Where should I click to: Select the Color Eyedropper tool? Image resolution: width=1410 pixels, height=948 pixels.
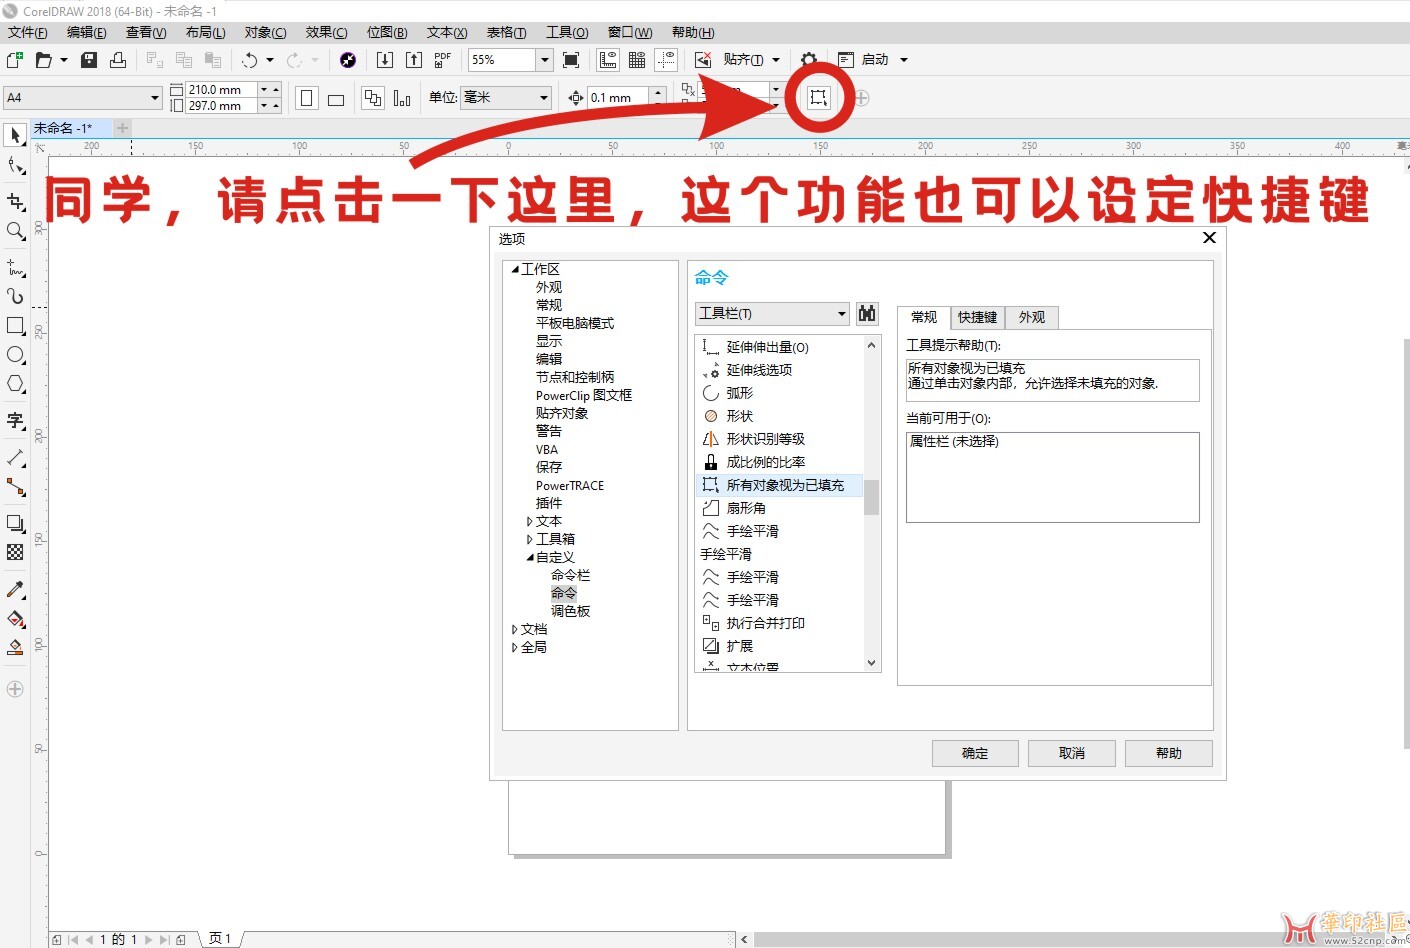click(x=15, y=589)
